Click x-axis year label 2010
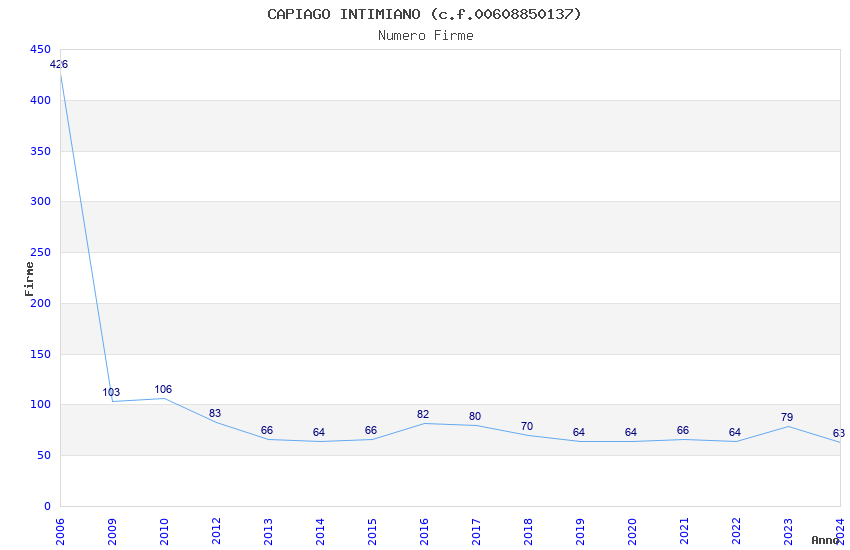Screen dimensions: 850x550 (x=164, y=532)
